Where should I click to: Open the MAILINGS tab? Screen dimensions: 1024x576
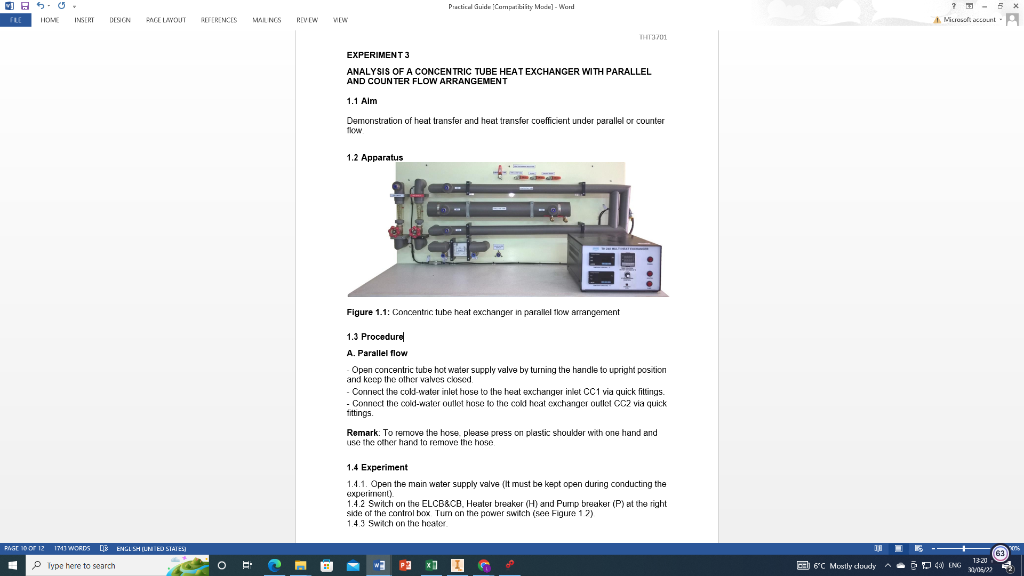(x=268, y=19)
